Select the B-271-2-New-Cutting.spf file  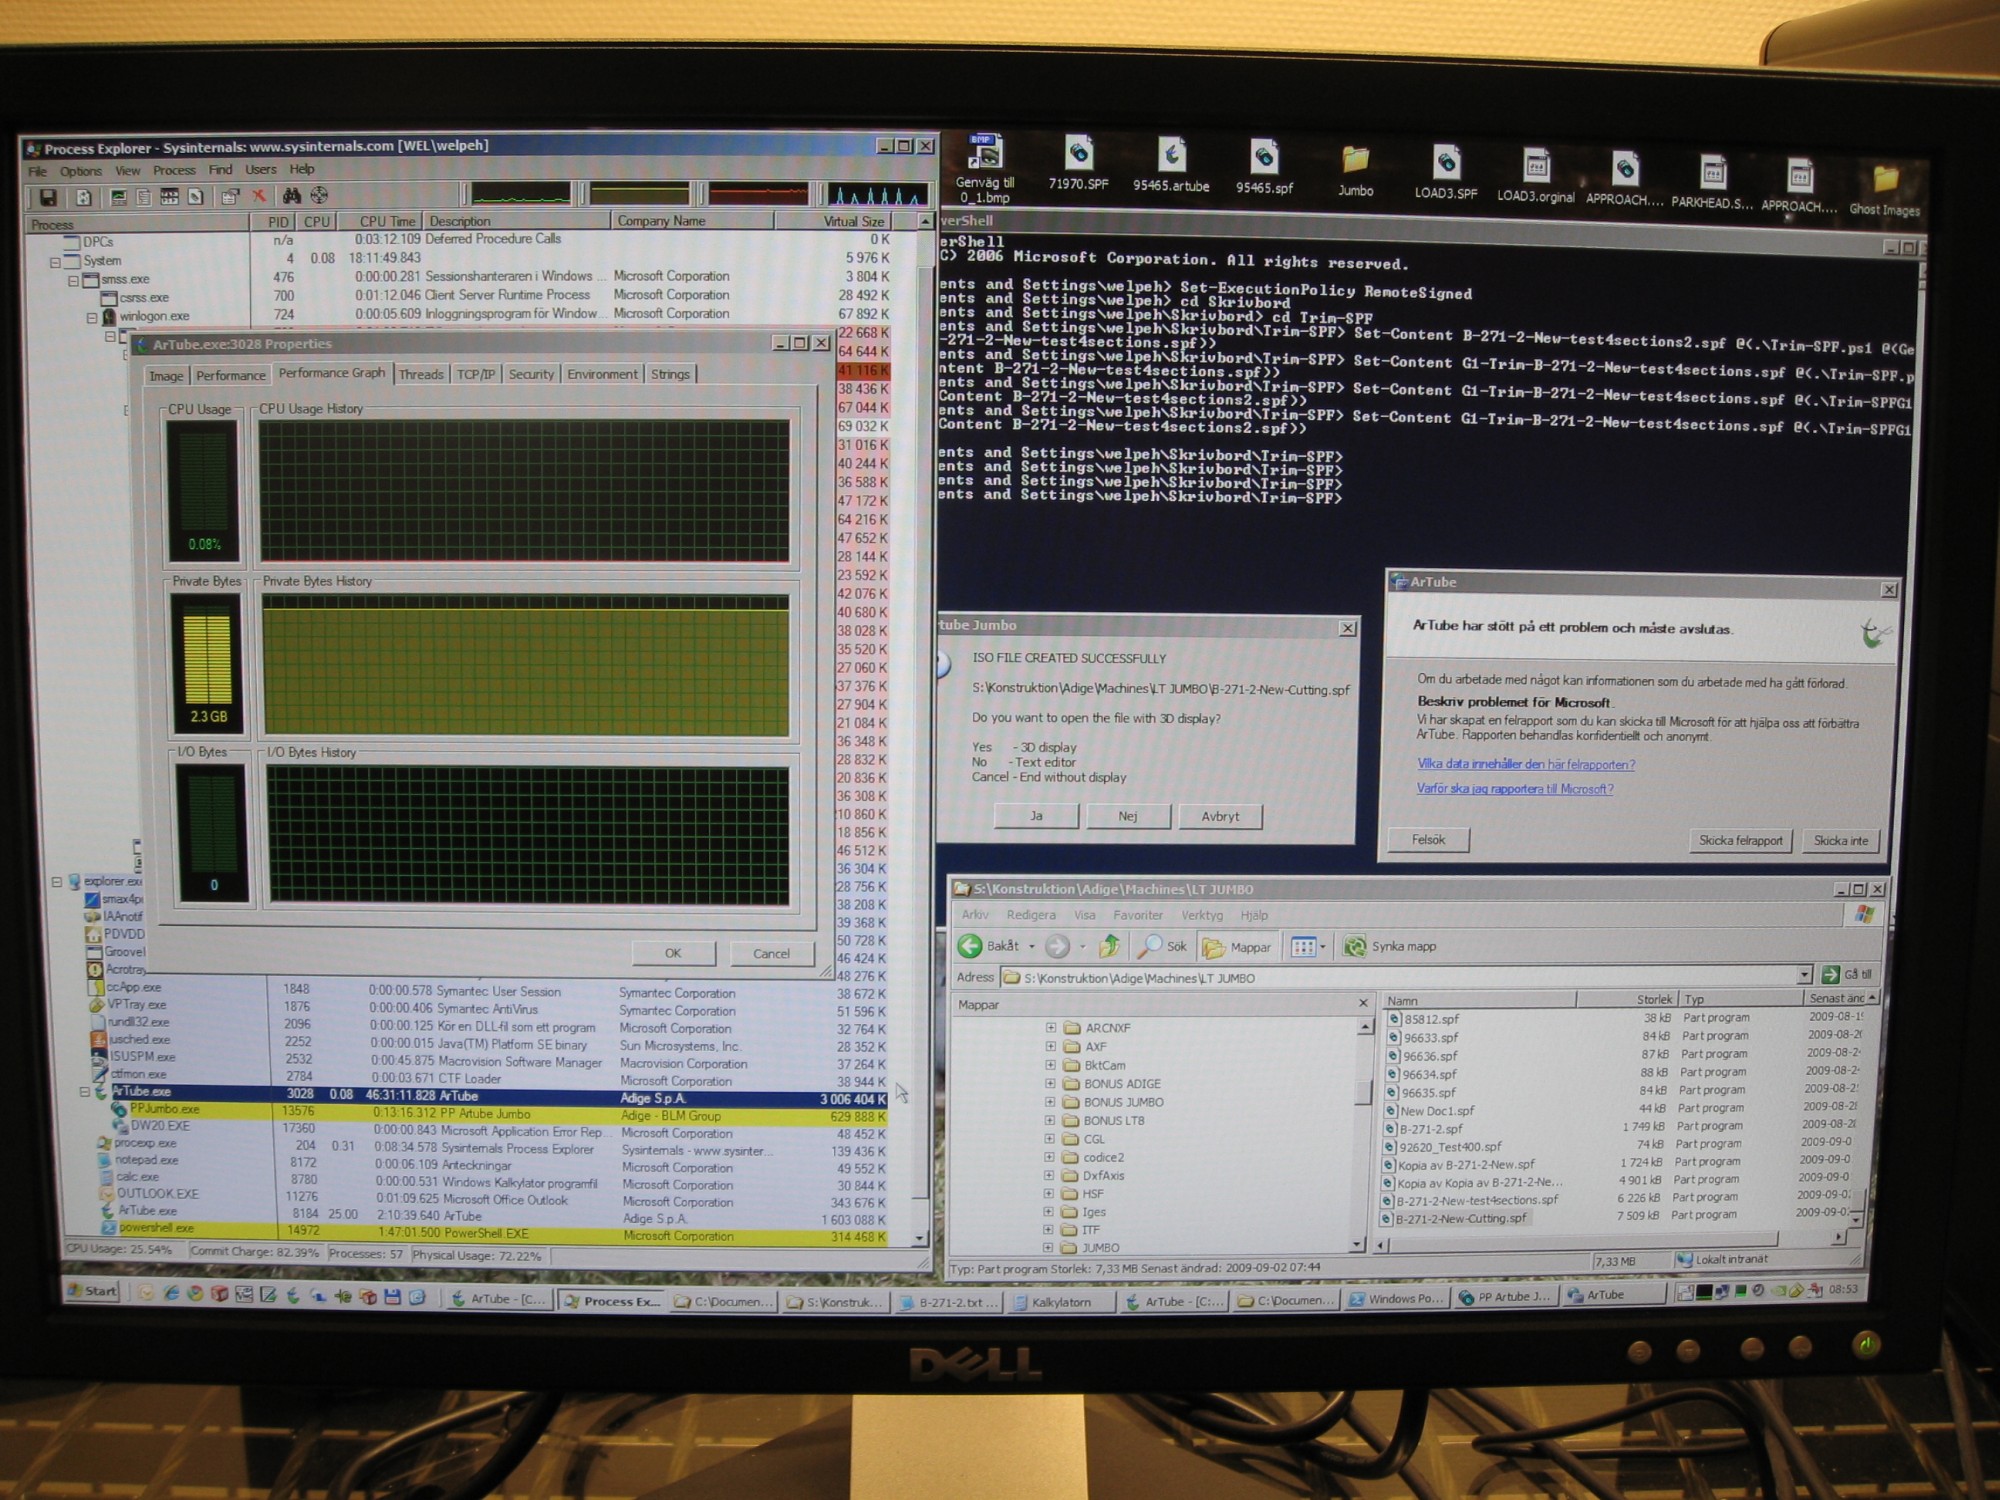click(x=1461, y=1219)
